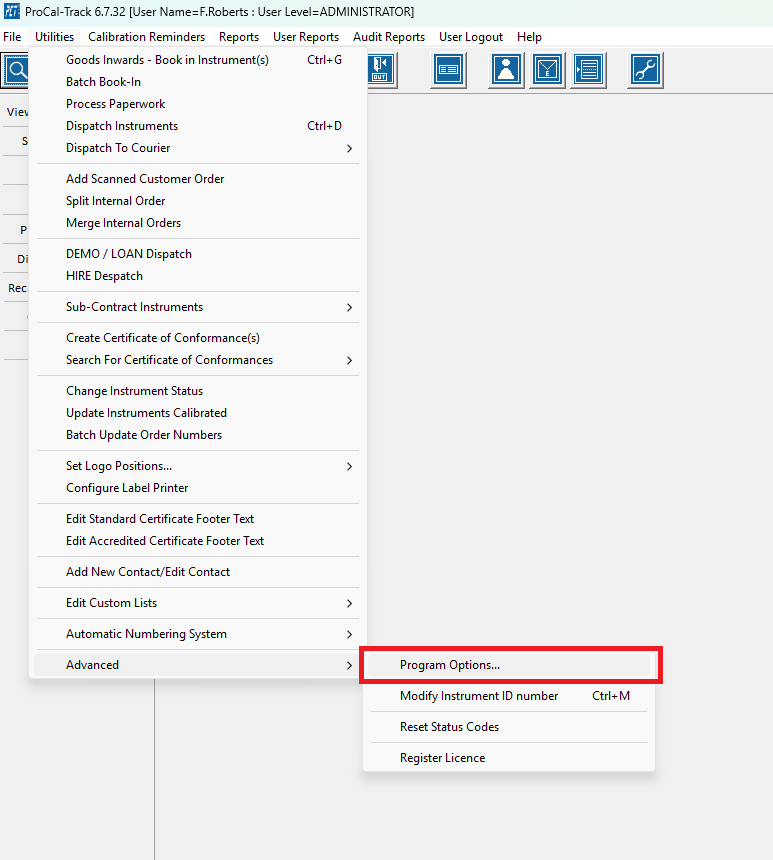Collapse the Advanced submenu
The width and height of the screenshot is (773, 860).
pos(198,665)
